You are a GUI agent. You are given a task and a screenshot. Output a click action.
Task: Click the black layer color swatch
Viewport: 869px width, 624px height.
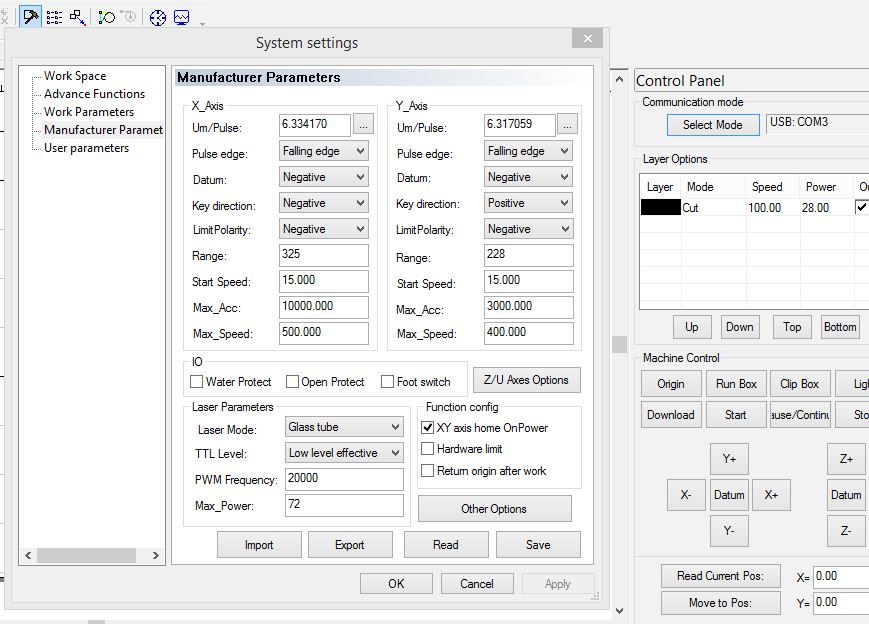659,208
